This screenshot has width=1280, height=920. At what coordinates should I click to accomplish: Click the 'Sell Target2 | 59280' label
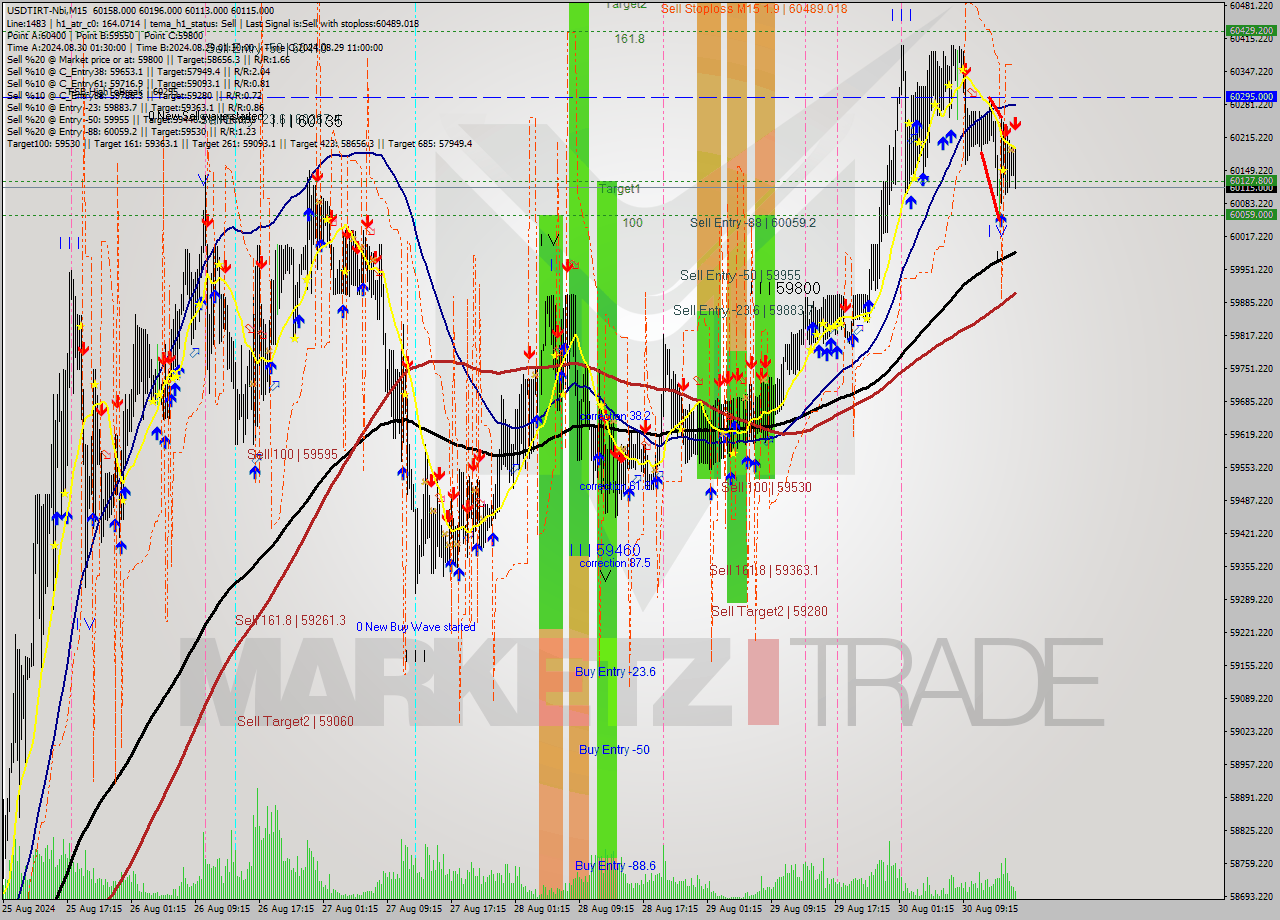[x=769, y=611]
